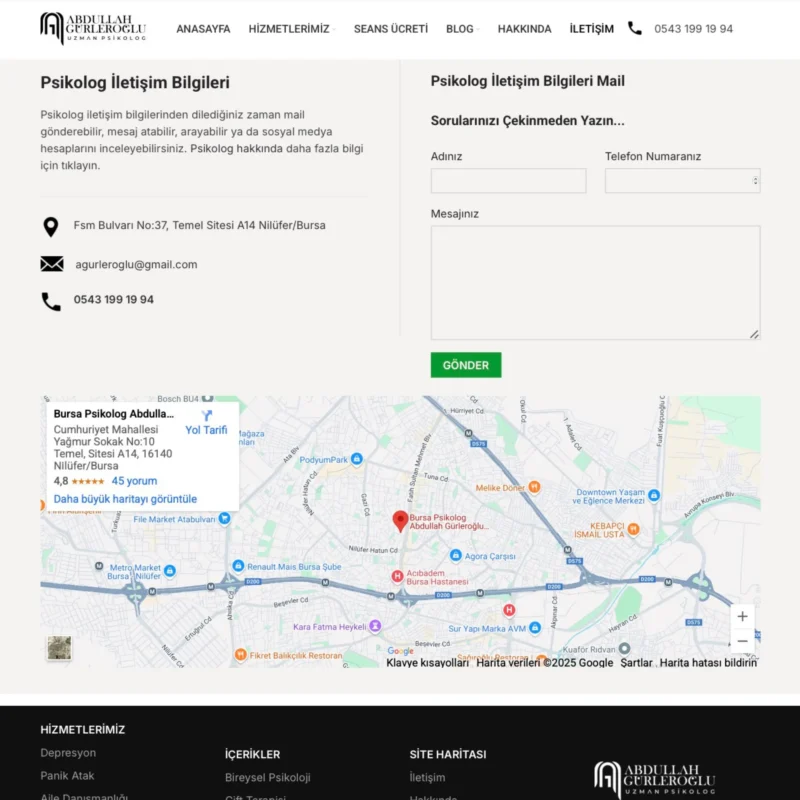Expand the BLOG dropdown menu
The image size is (800, 800).
(462, 29)
